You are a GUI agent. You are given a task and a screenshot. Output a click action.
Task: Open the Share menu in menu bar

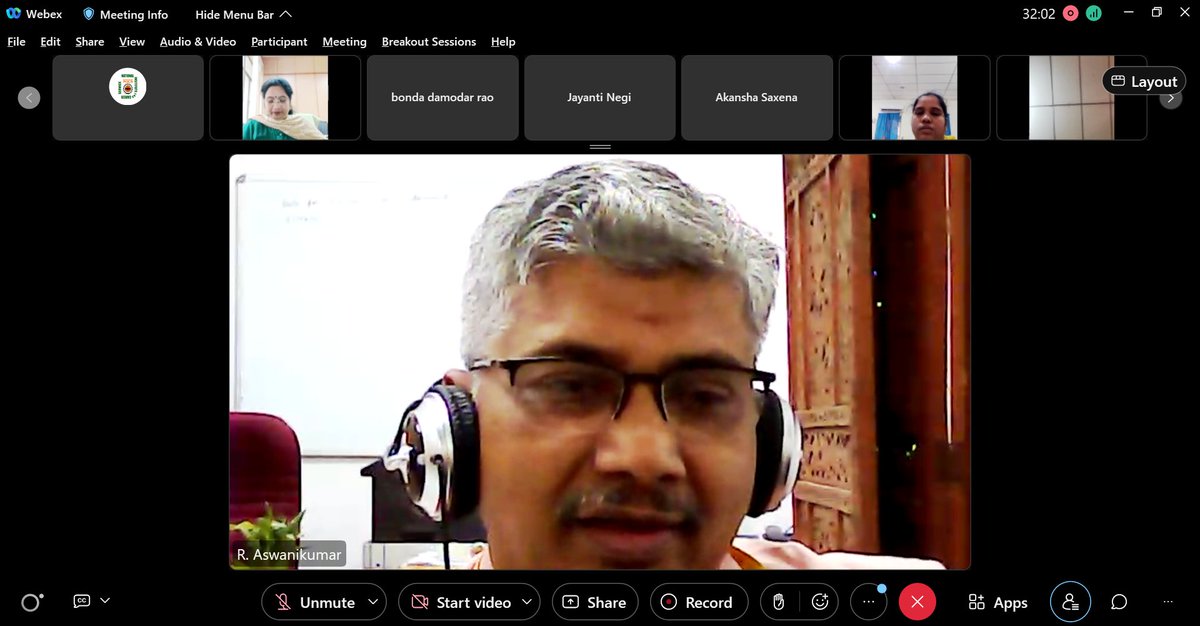coord(90,42)
